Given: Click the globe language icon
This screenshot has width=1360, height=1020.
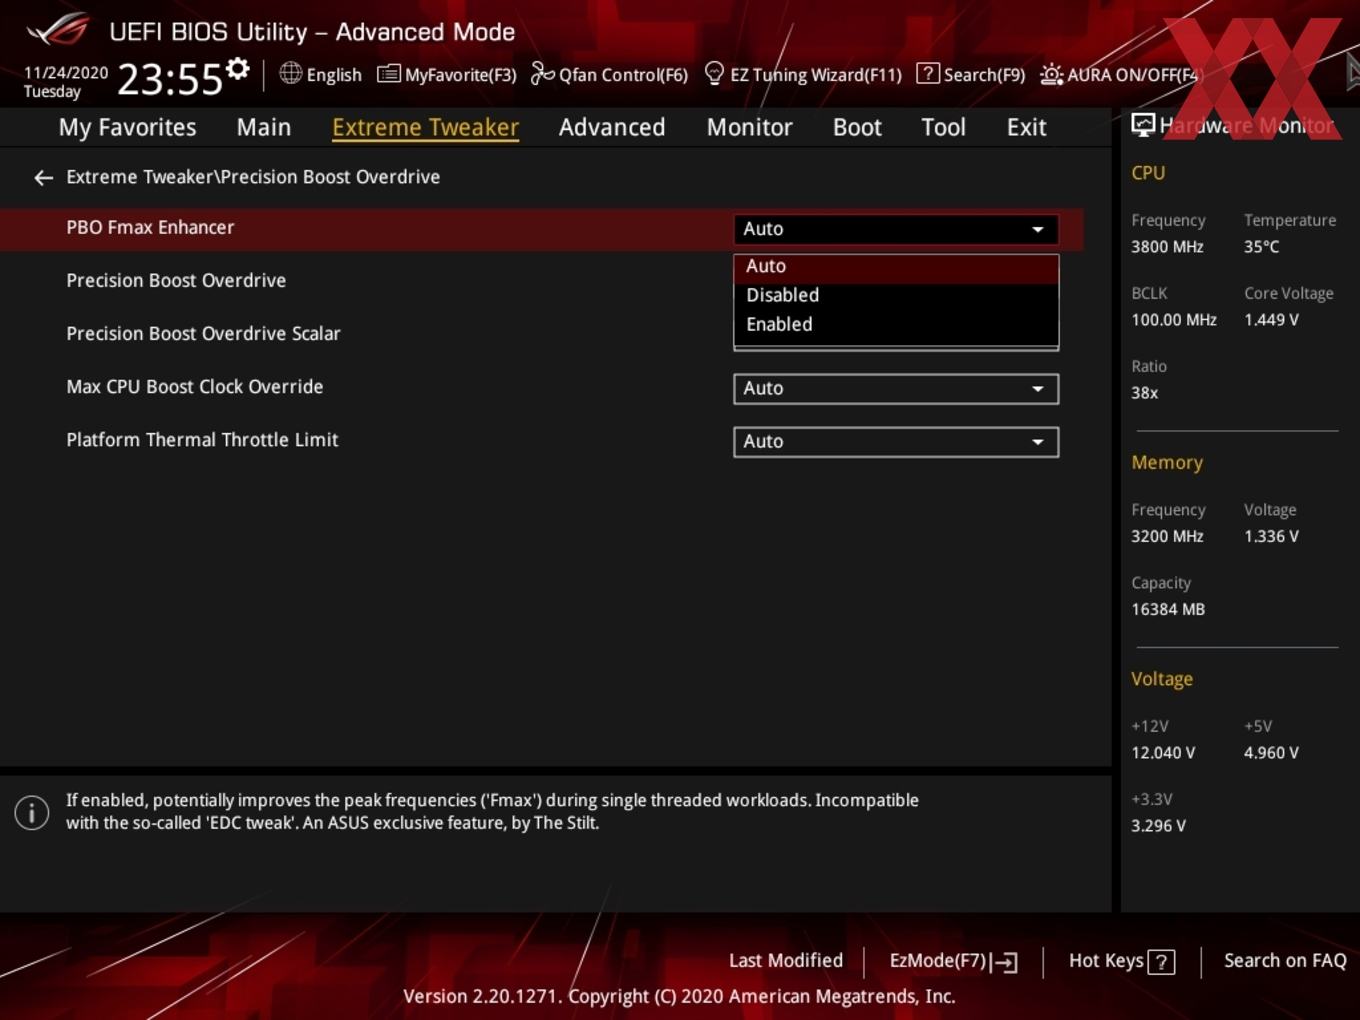Looking at the screenshot, I should click(290, 73).
